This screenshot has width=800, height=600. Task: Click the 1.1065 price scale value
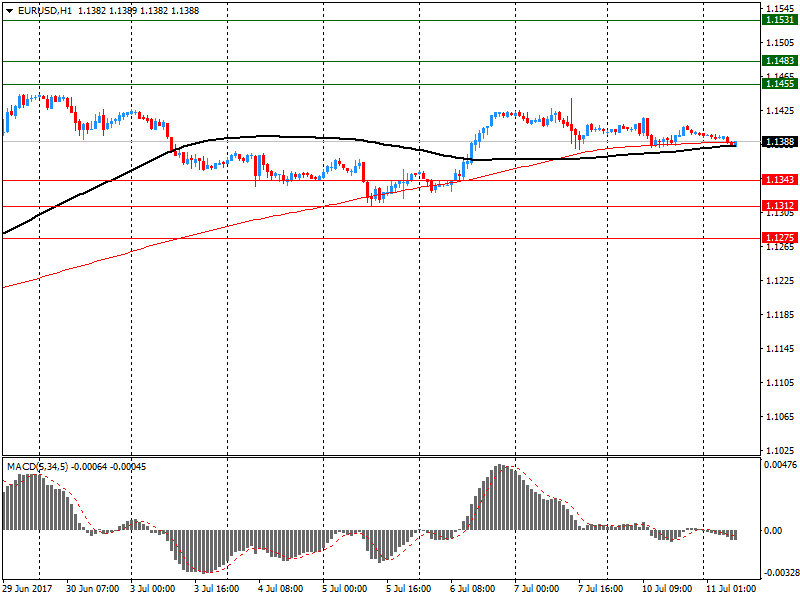click(x=781, y=417)
